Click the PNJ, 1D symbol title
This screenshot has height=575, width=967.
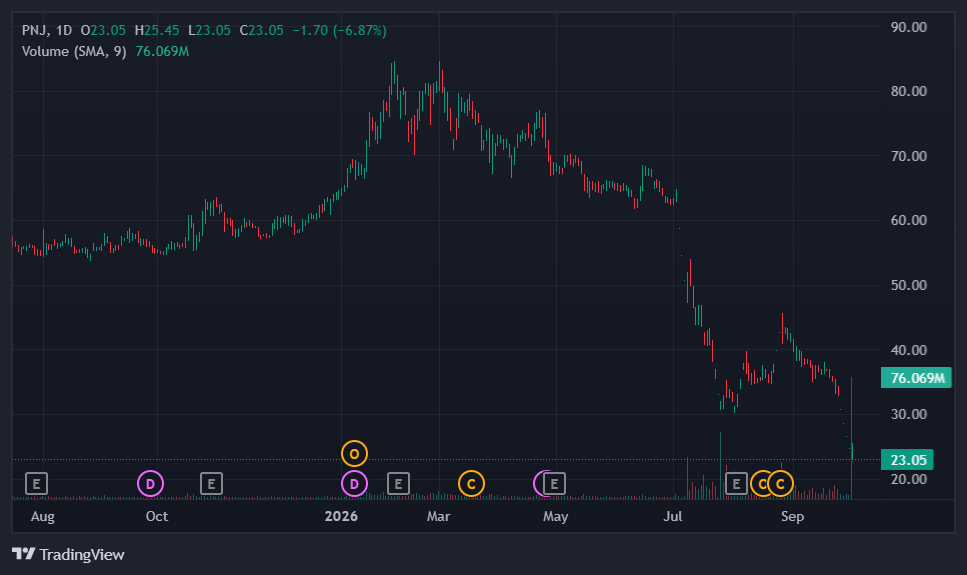point(47,30)
